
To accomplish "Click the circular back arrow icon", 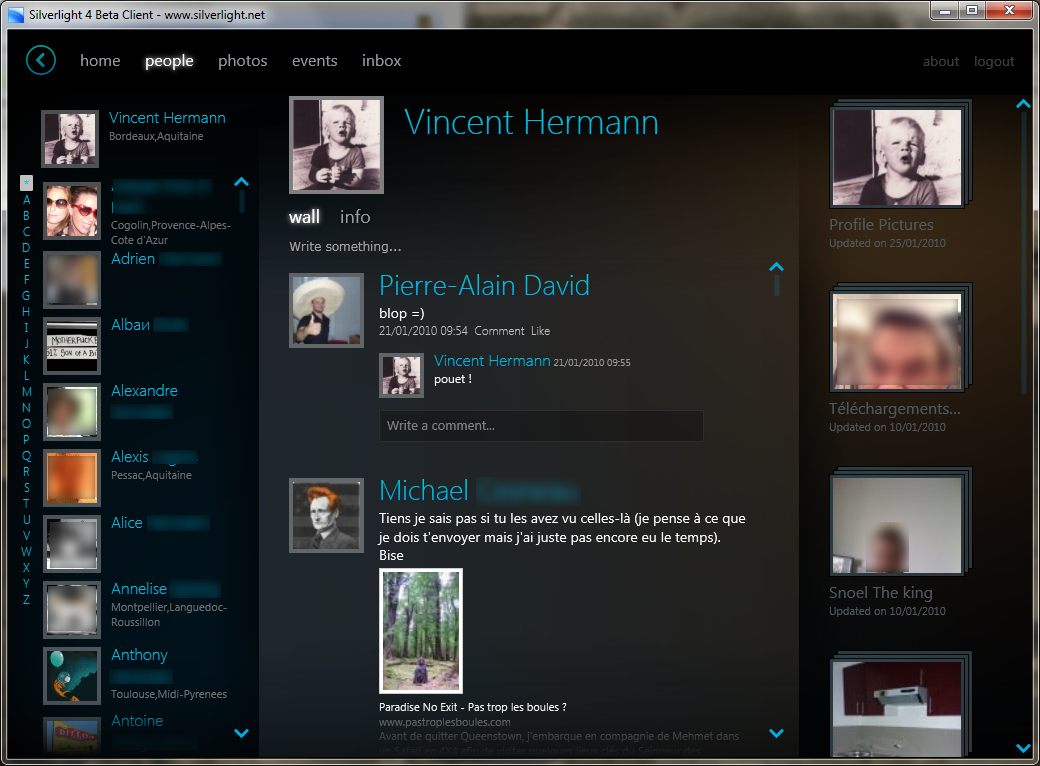I will (41, 60).
